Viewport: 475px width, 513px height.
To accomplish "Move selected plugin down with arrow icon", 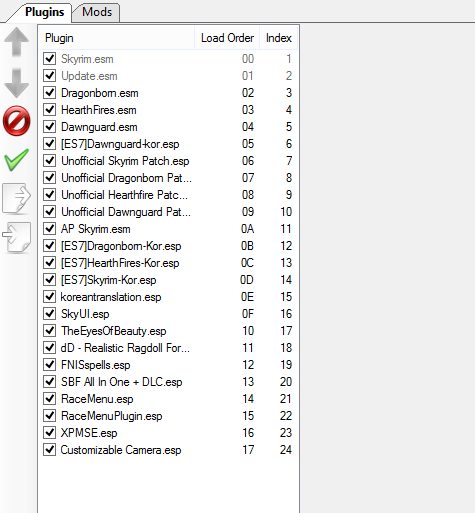I will (16, 83).
